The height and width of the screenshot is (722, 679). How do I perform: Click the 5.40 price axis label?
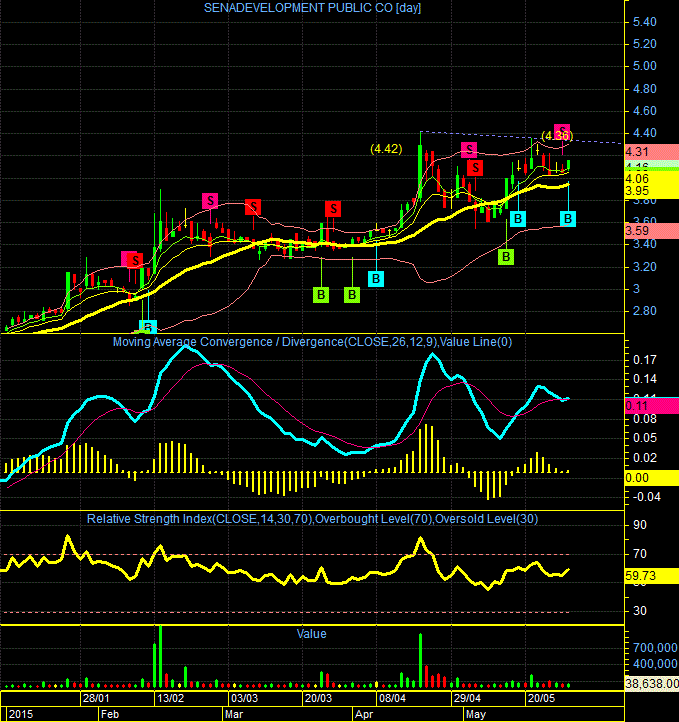click(644, 22)
